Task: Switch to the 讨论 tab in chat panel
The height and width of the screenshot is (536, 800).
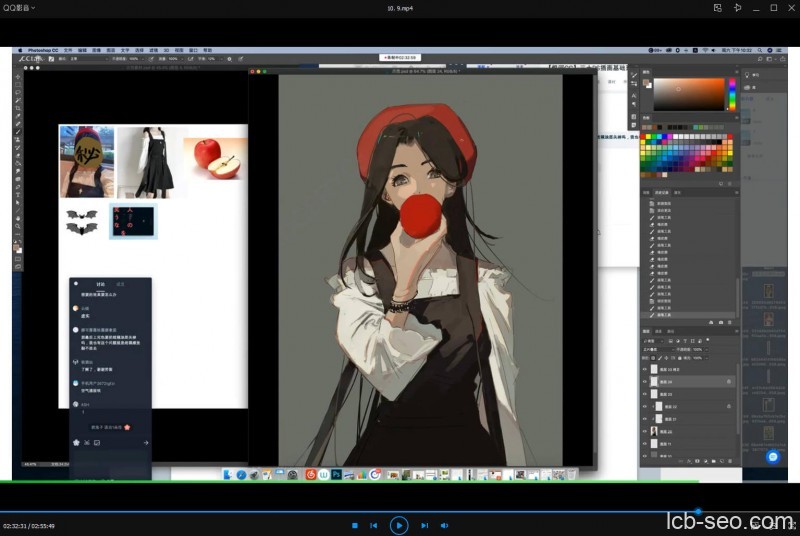Action: tap(101, 284)
